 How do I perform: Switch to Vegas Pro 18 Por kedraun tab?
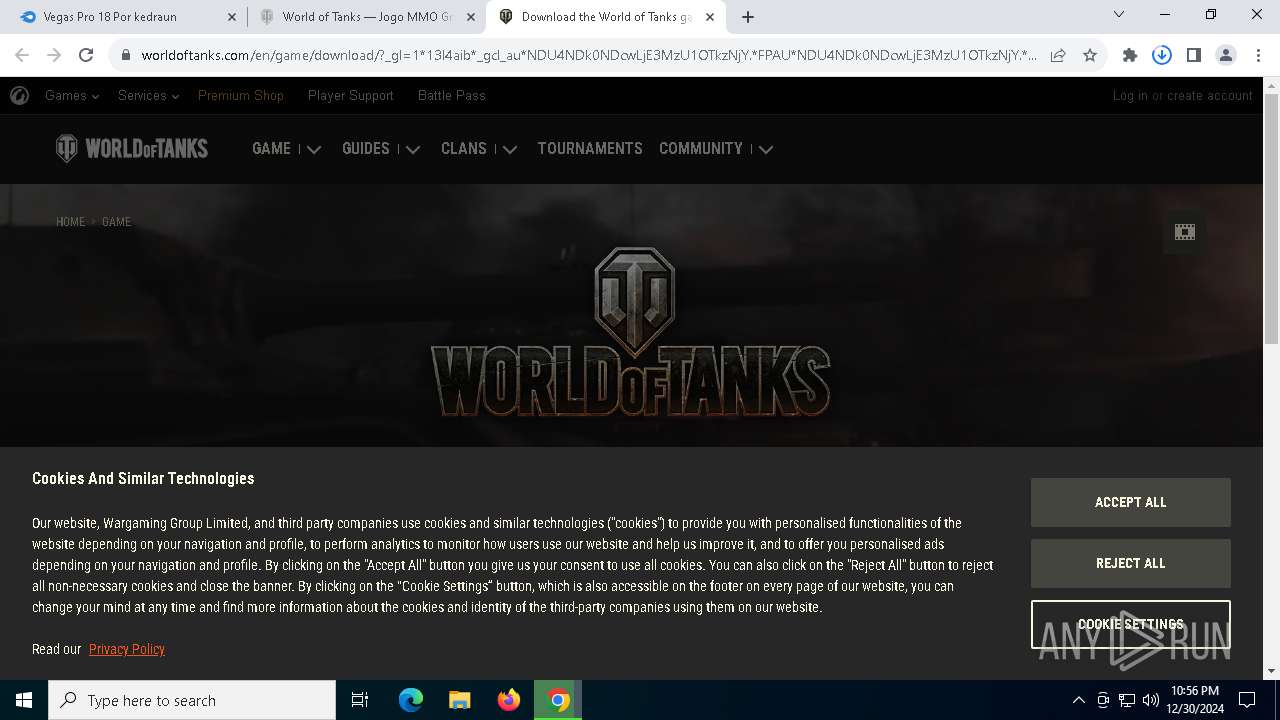pyautogui.click(x=126, y=17)
